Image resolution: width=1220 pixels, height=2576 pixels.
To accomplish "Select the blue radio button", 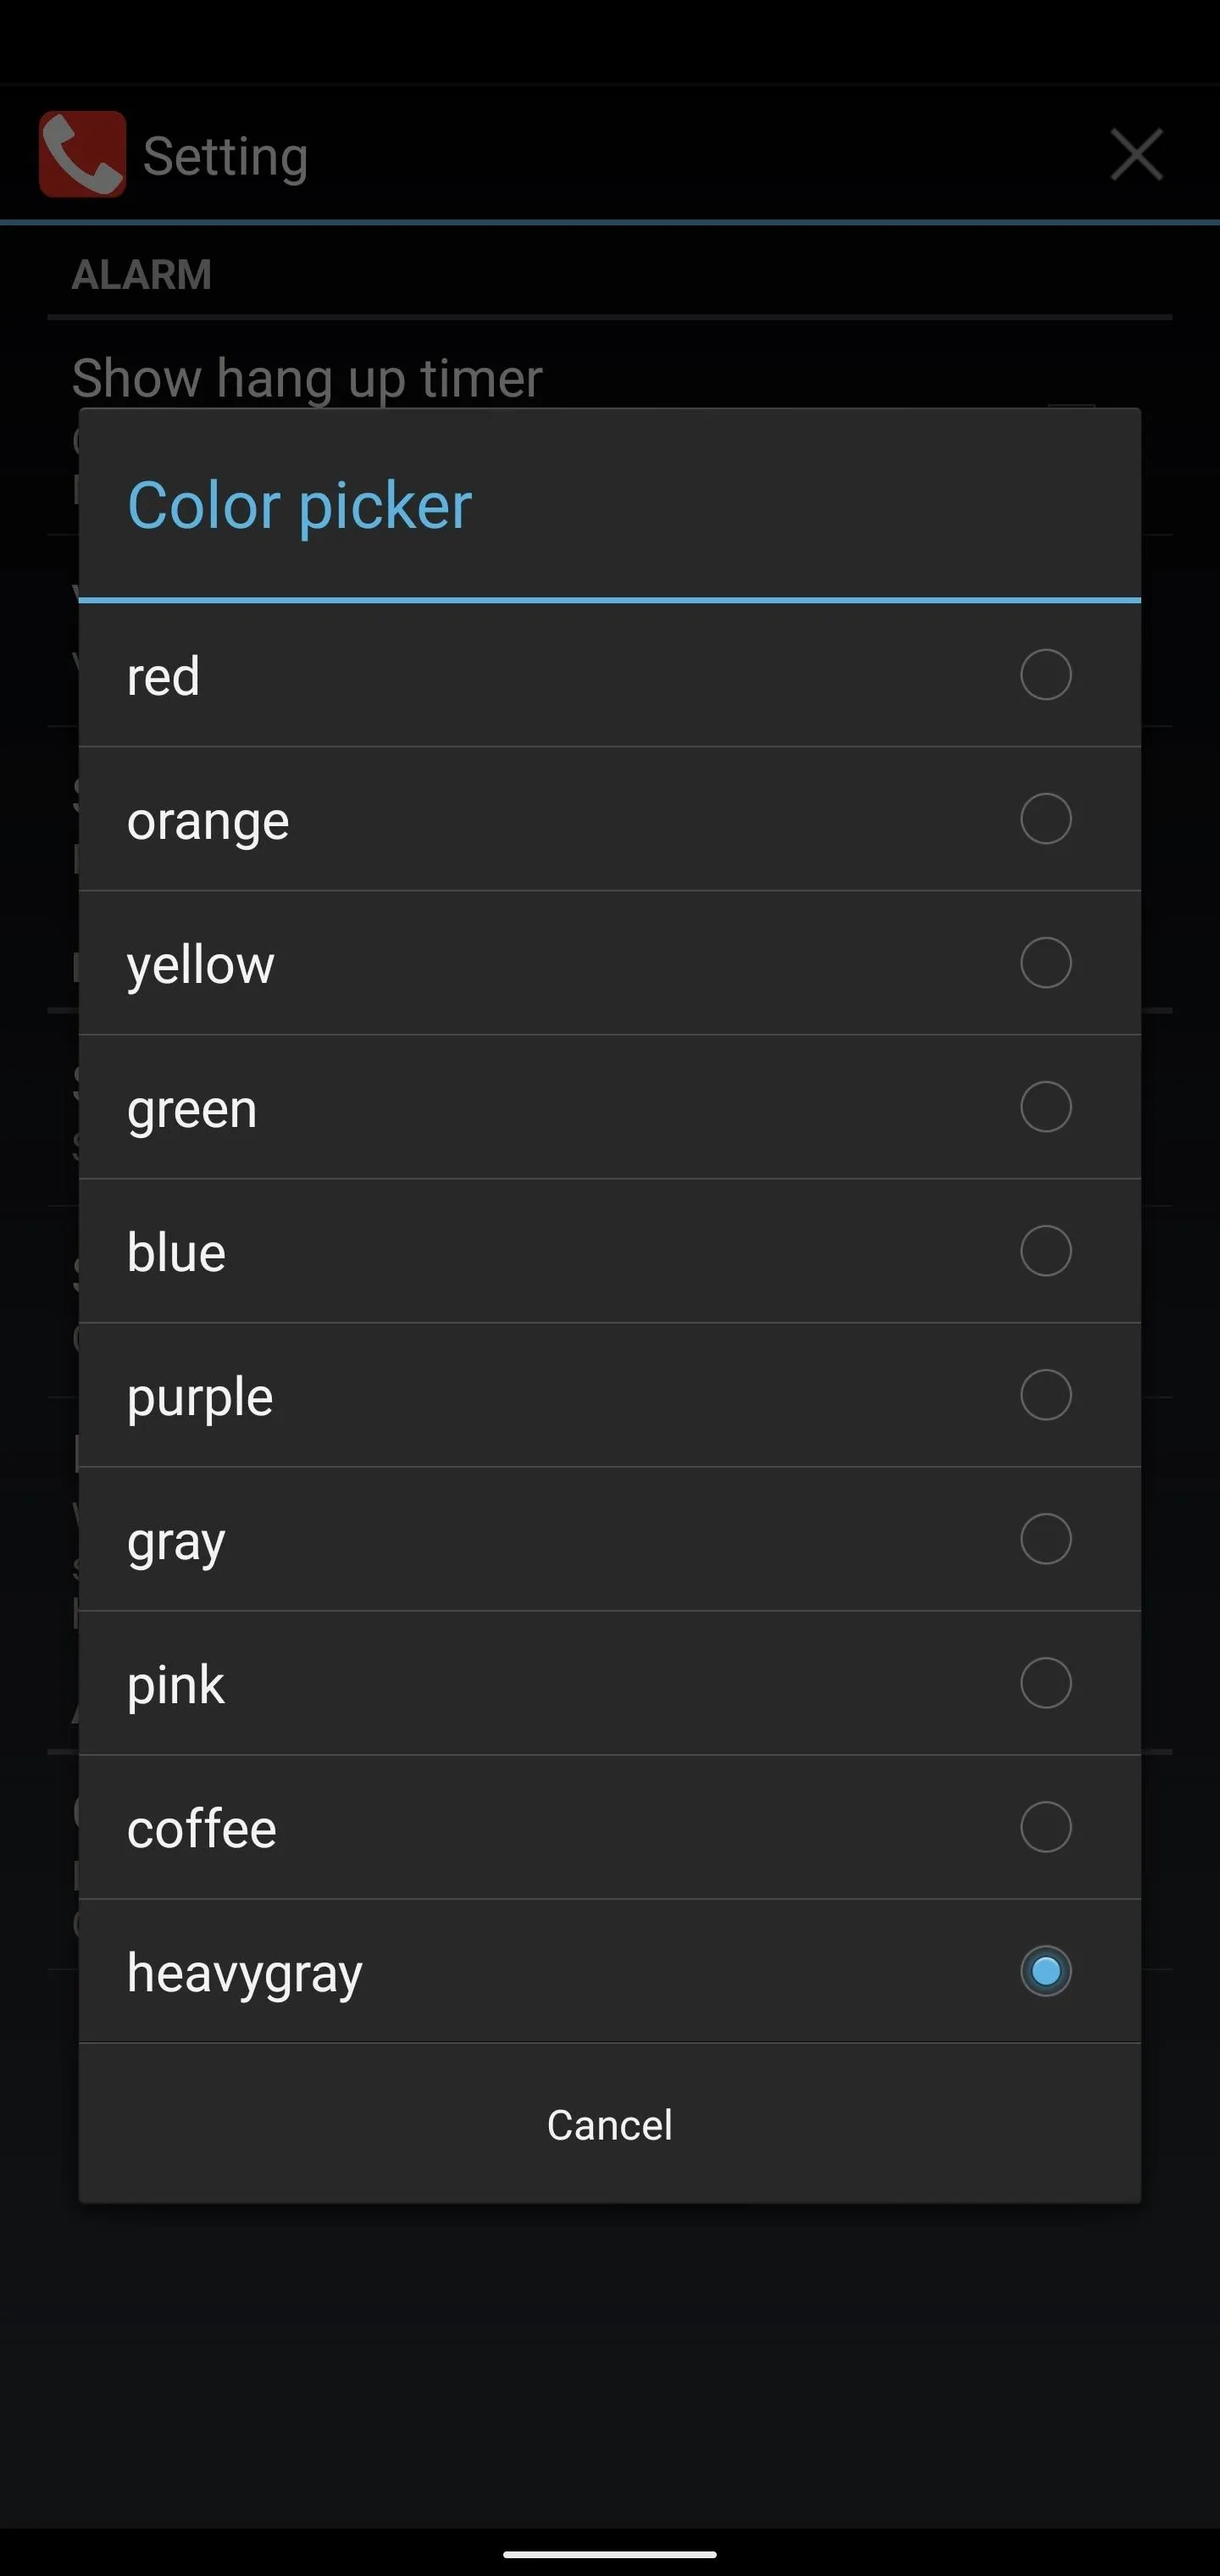I will point(1045,1251).
